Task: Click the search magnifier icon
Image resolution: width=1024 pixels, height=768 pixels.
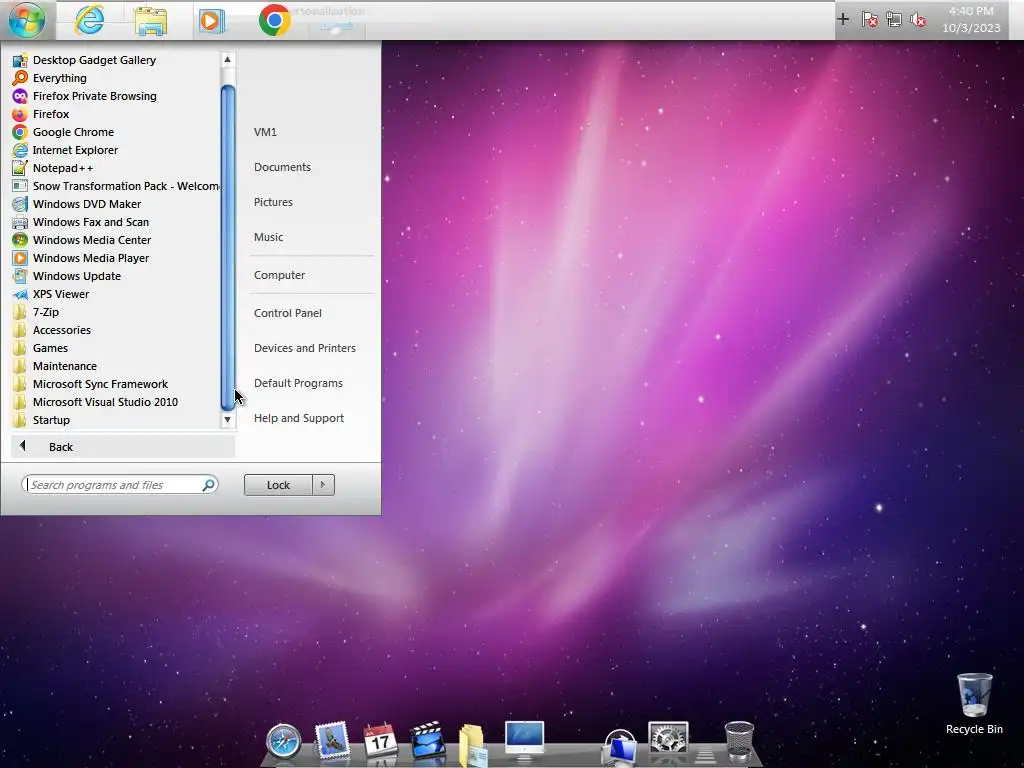Action: pos(208,485)
